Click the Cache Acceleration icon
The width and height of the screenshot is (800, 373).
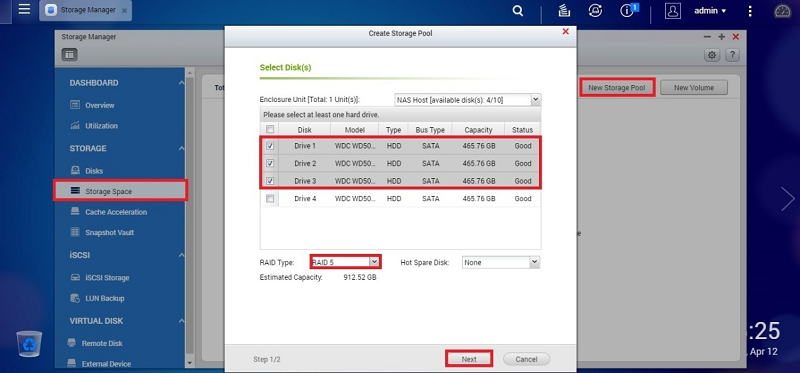(x=75, y=212)
